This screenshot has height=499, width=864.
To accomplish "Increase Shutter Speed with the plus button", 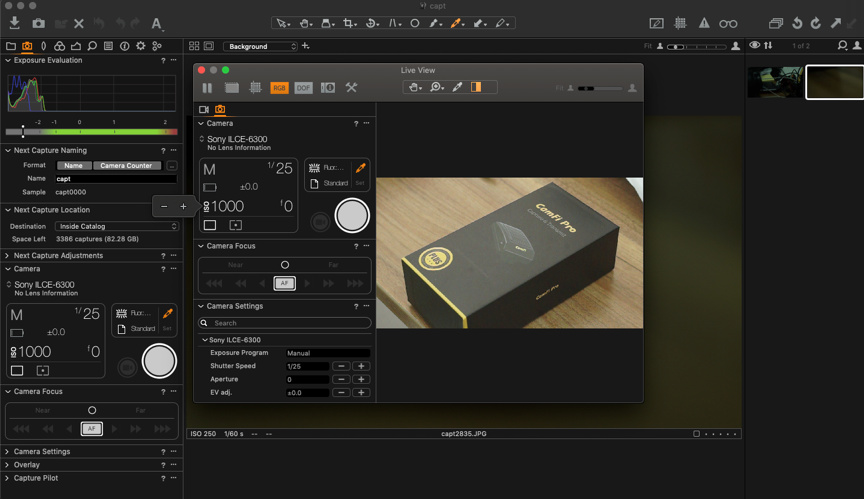I will (x=361, y=366).
